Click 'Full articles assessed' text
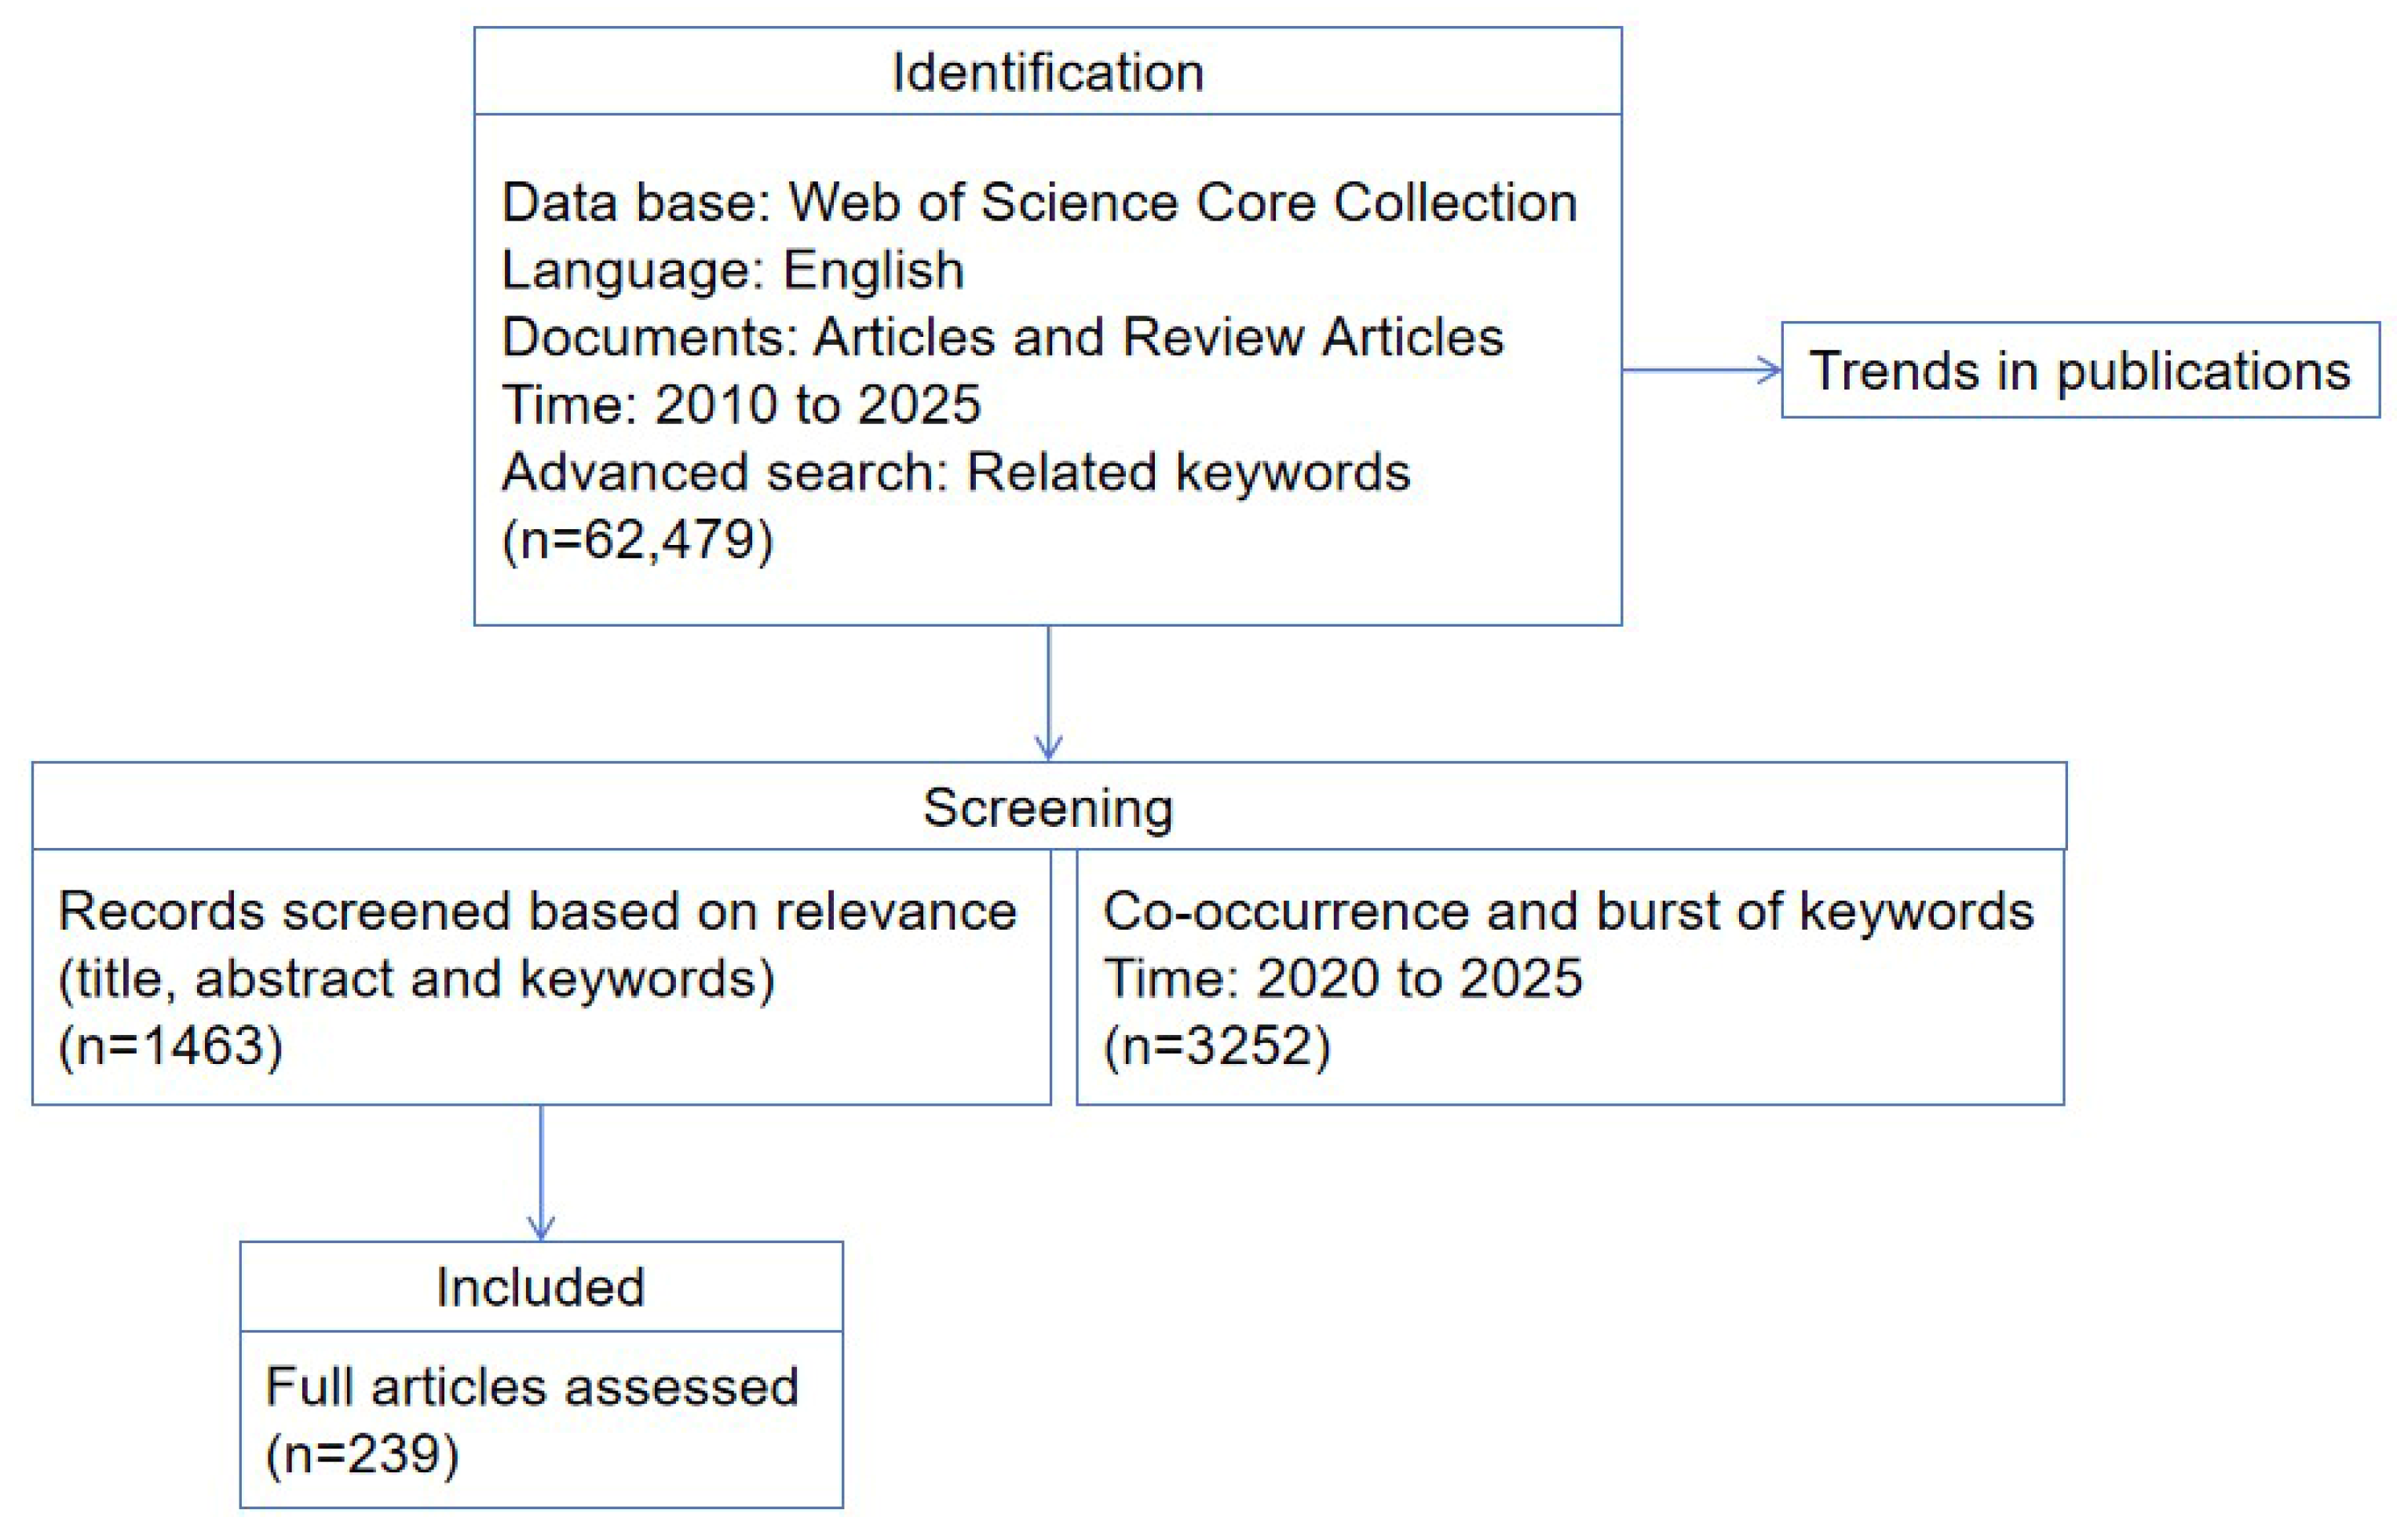Viewport: 2408px width, 1532px height. tap(532, 1387)
